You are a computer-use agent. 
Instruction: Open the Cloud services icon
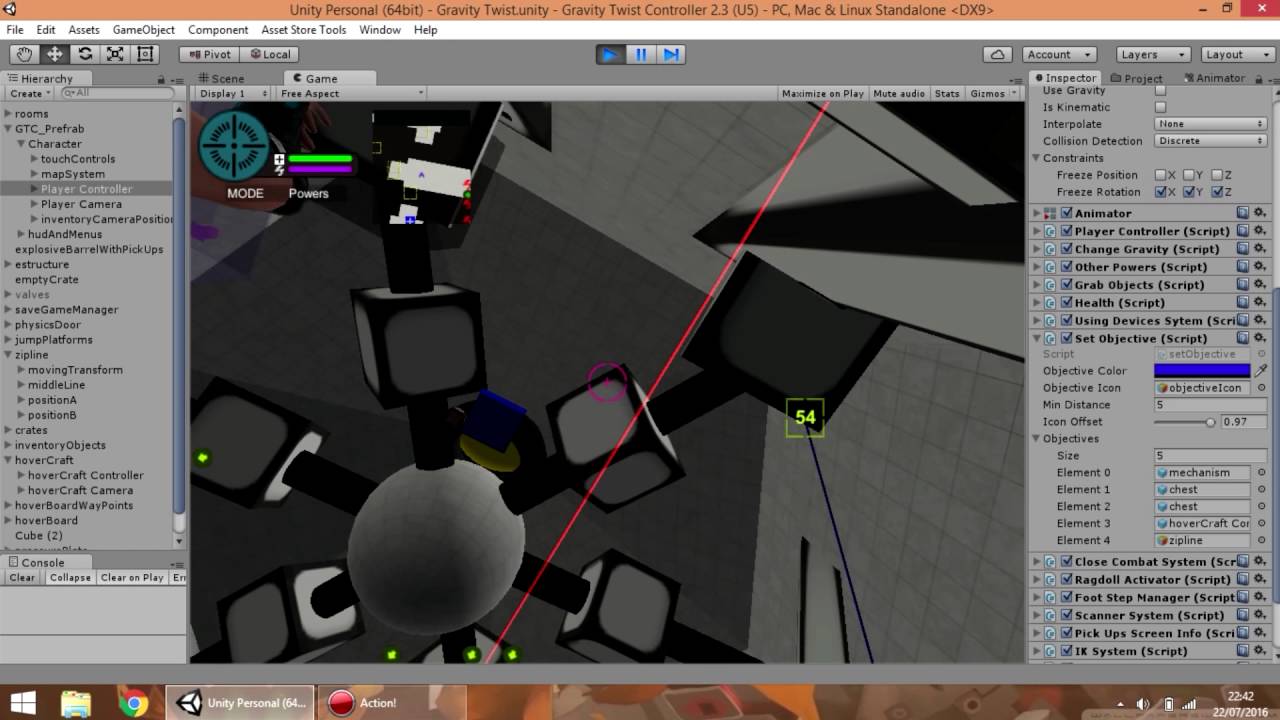[997, 55]
